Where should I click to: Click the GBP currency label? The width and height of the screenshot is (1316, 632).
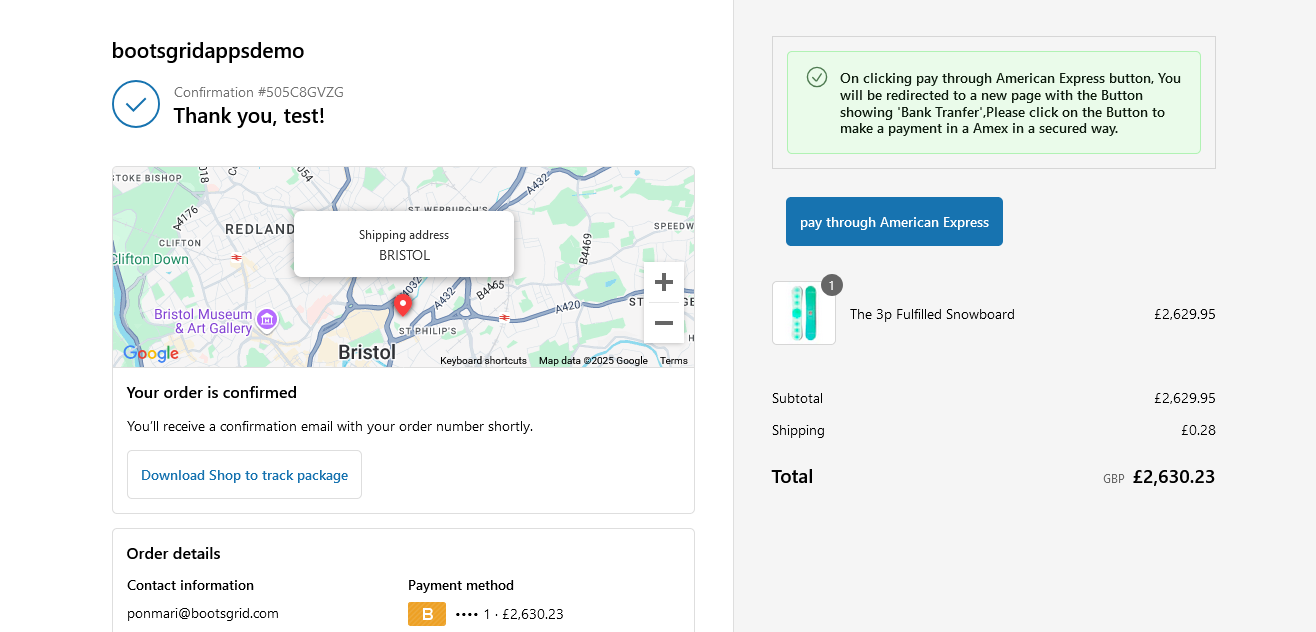point(1114,479)
